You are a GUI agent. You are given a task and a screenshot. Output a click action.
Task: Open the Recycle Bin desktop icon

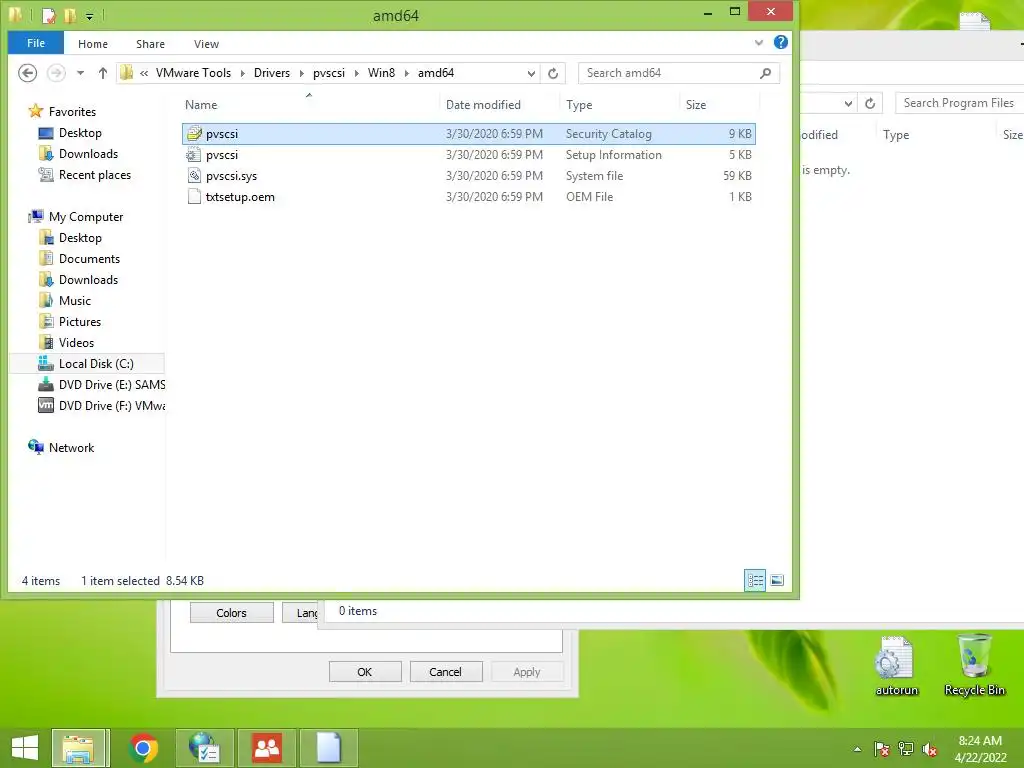[x=974, y=666]
